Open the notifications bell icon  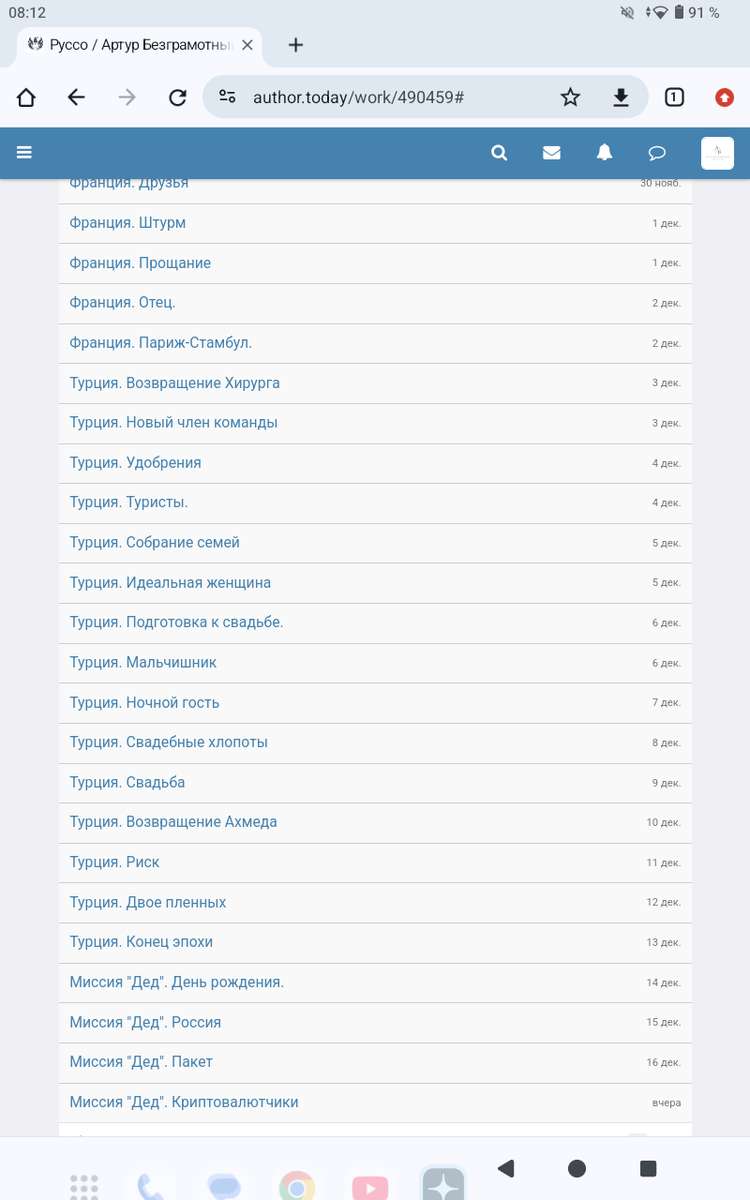(x=604, y=153)
